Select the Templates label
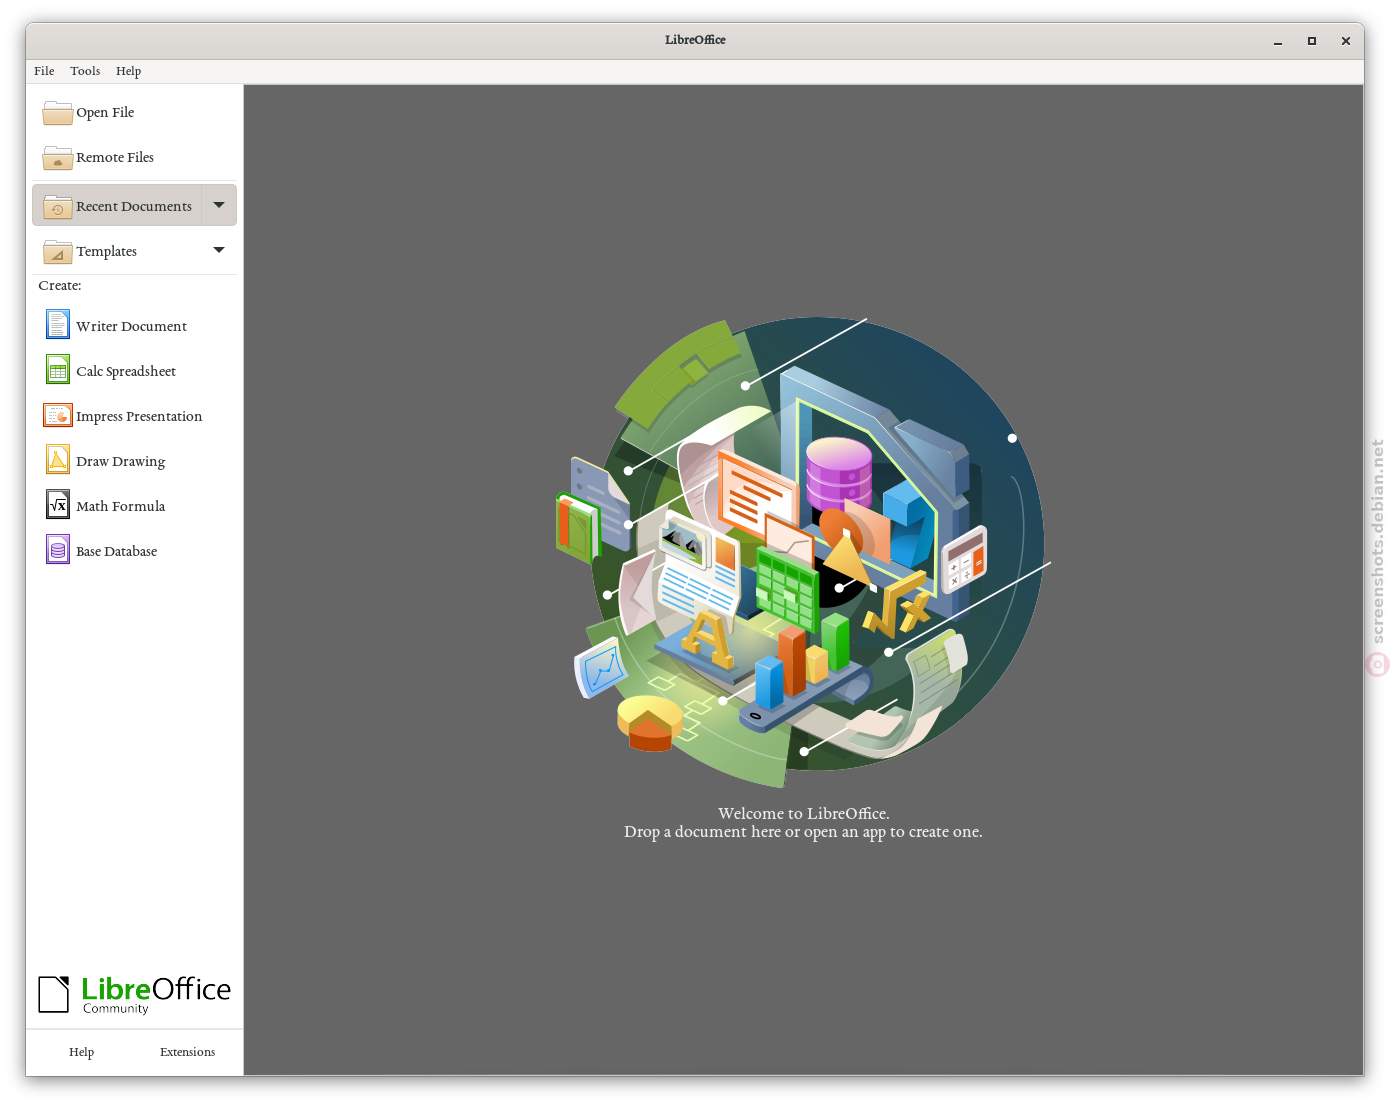 pyautogui.click(x=106, y=251)
